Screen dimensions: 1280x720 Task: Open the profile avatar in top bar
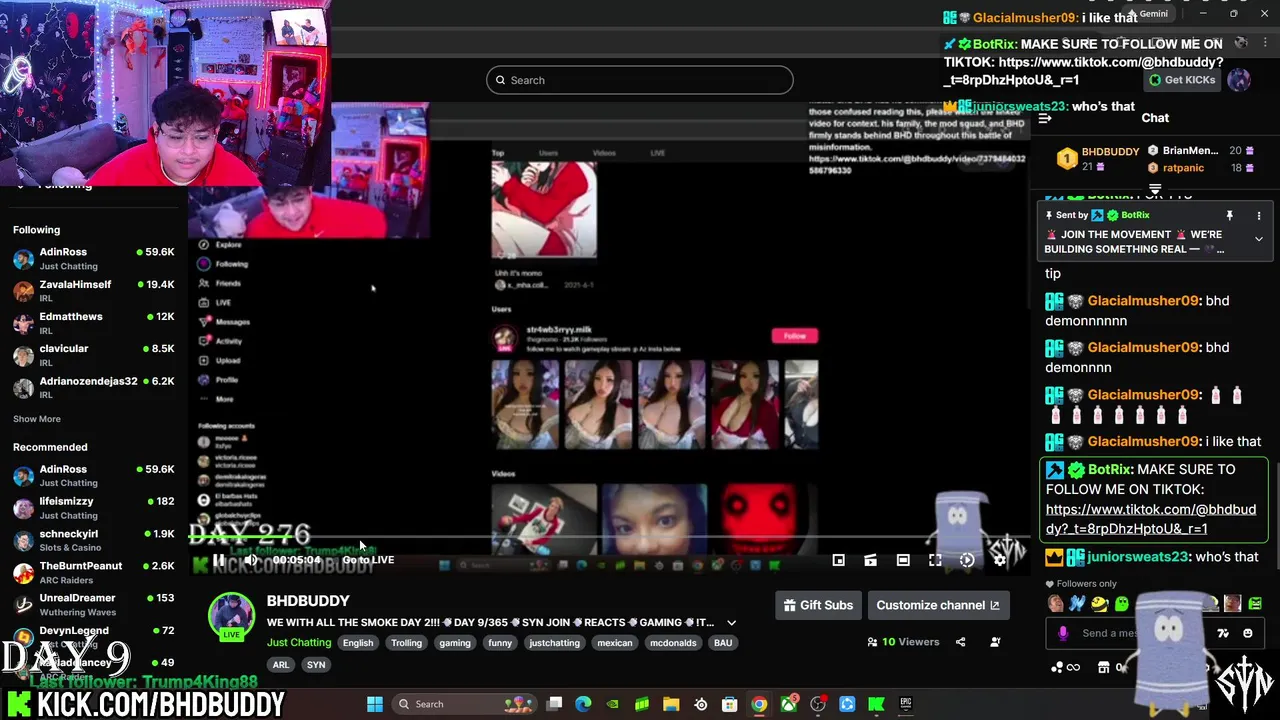pos(1239,80)
